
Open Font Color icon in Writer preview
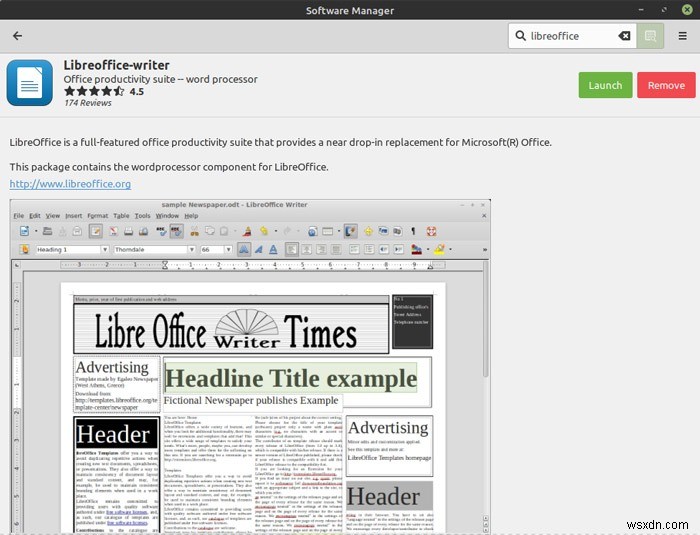[x=416, y=250]
